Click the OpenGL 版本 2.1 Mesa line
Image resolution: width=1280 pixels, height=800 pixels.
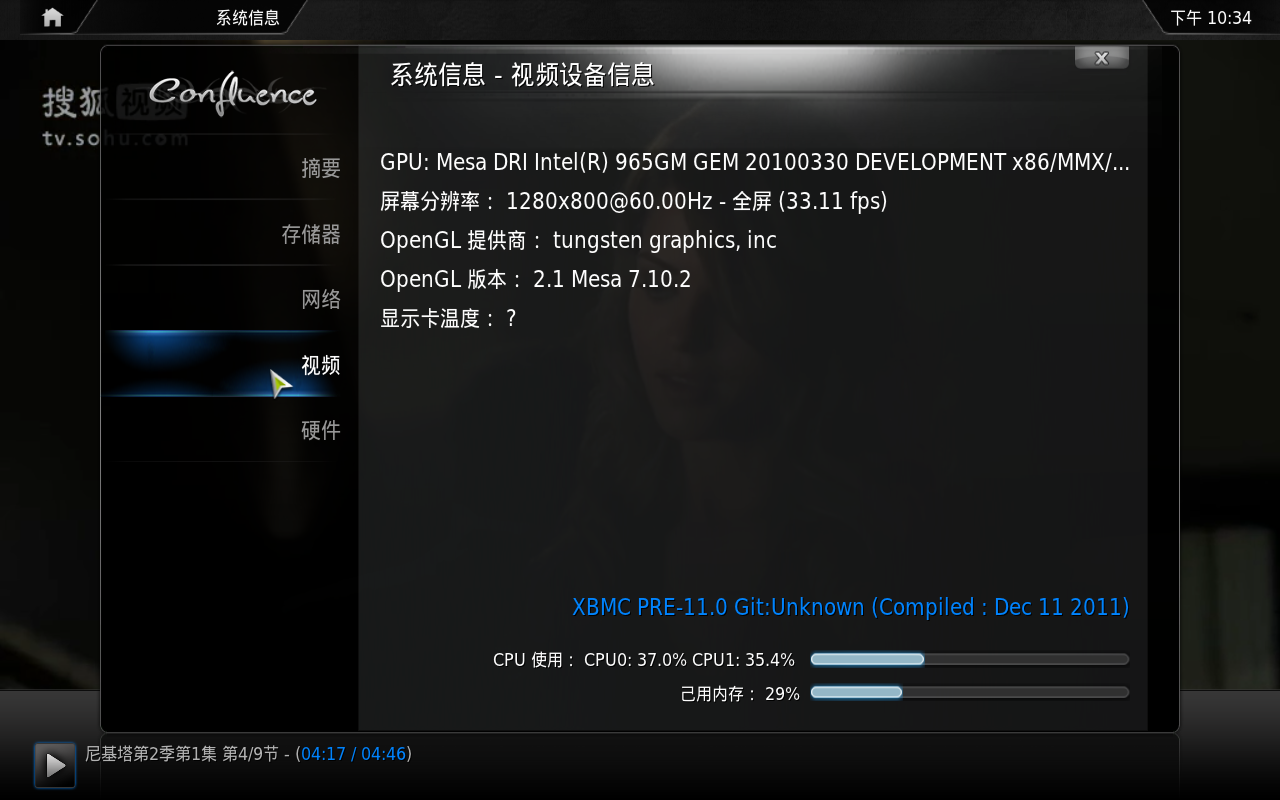tap(536, 279)
